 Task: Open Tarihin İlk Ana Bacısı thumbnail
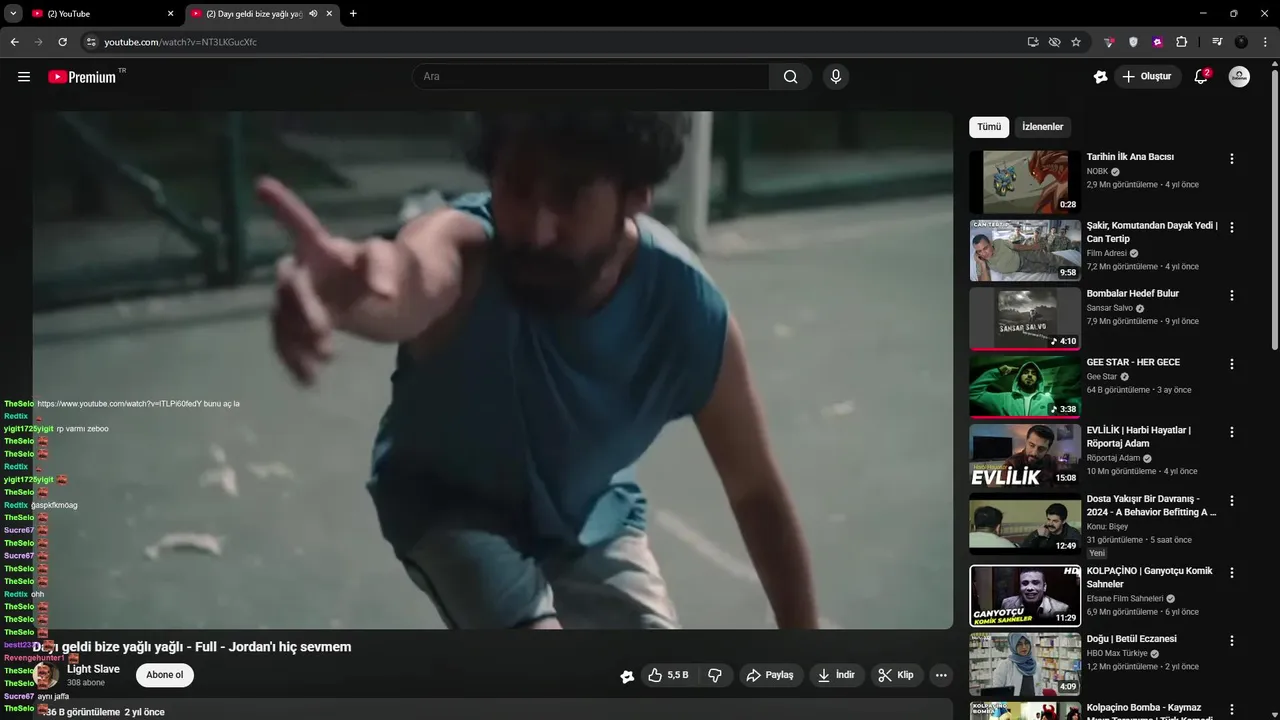point(1025,182)
